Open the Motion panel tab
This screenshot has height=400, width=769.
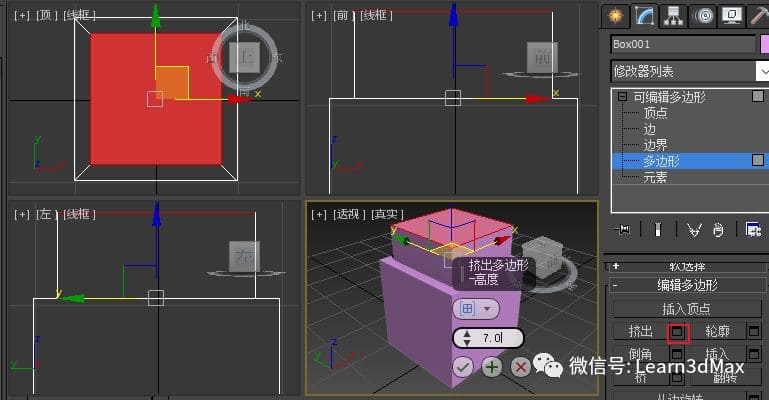pyautogui.click(x=703, y=16)
